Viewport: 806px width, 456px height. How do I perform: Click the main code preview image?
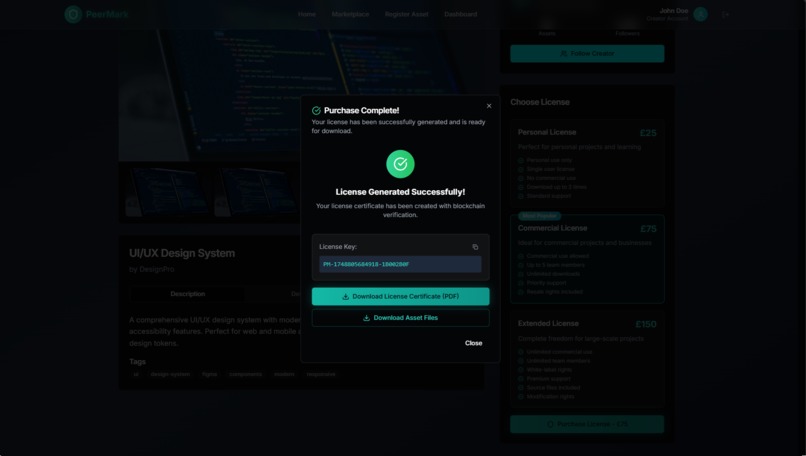(x=301, y=95)
